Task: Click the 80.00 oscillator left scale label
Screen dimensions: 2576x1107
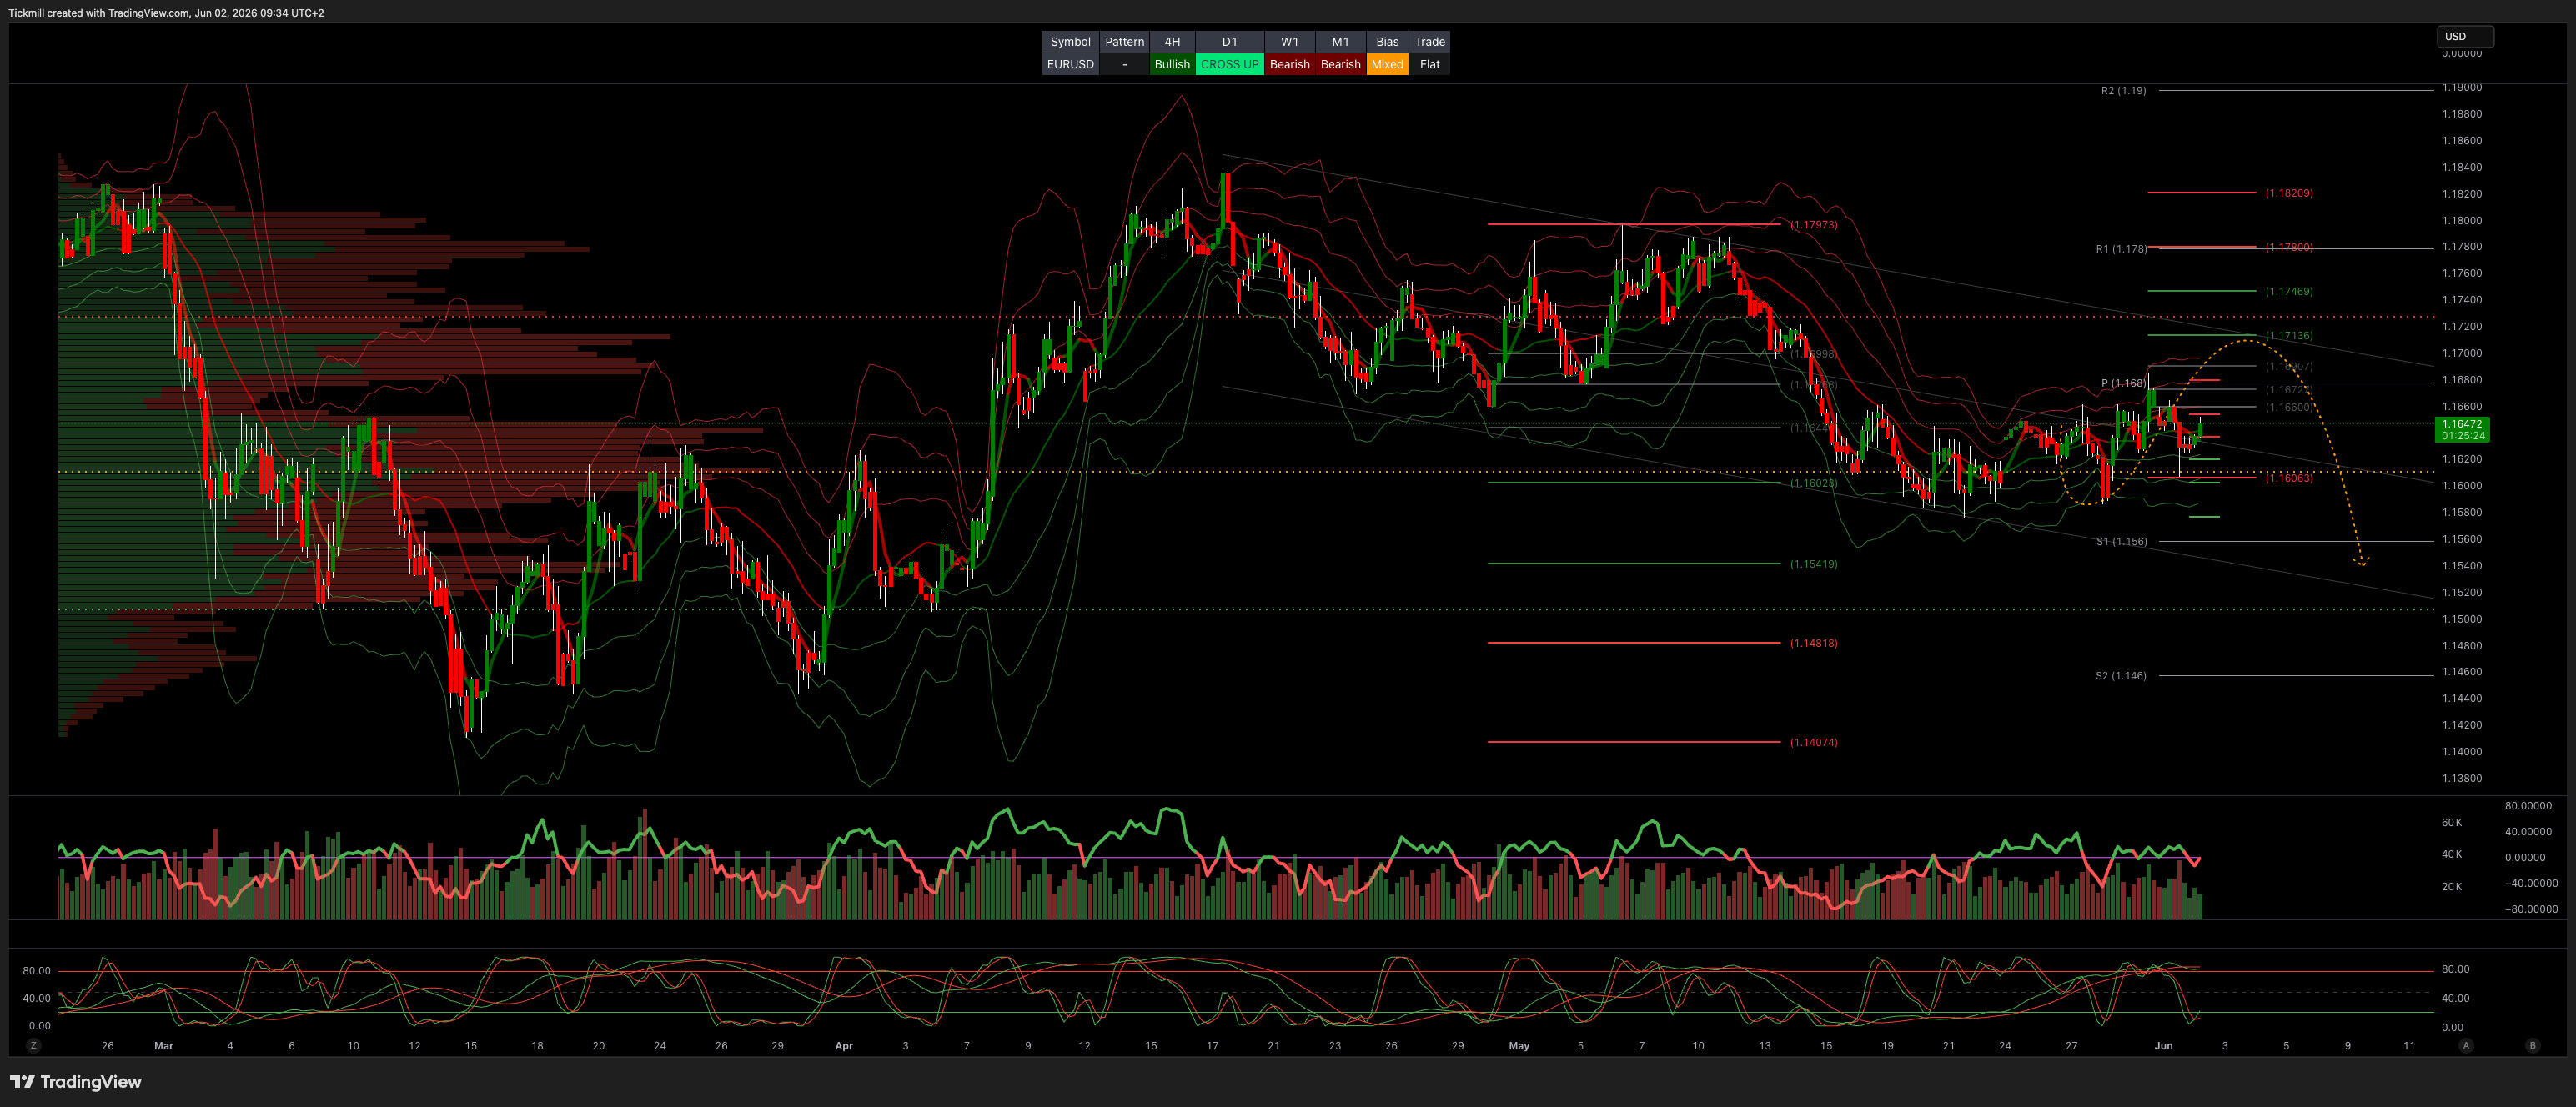Action: [x=36, y=971]
